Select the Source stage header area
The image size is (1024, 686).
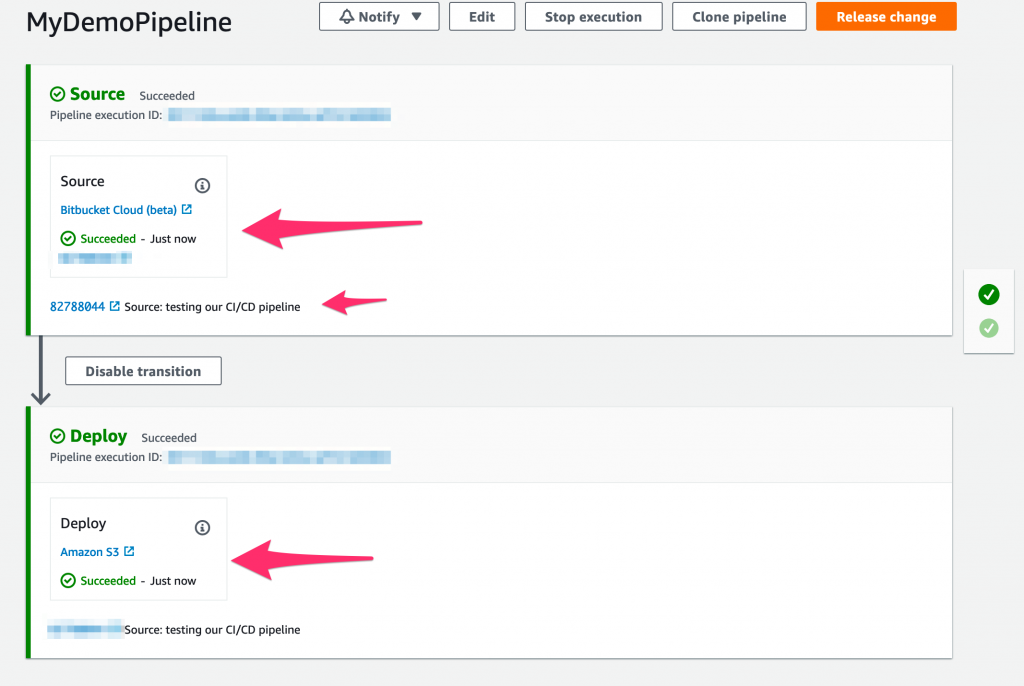pyautogui.click(x=95, y=94)
